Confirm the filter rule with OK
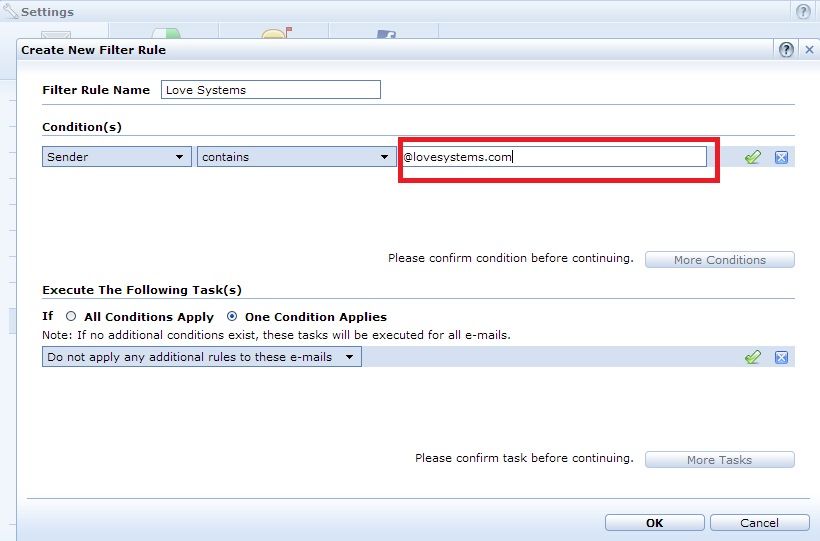This screenshot has width=820, height=541. coord(654,523)
